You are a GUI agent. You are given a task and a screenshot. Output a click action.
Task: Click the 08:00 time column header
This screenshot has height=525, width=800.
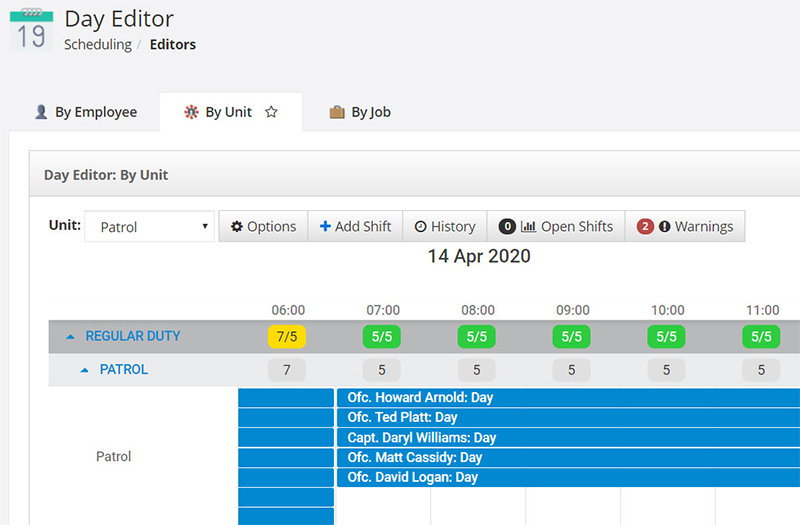coord(478,310)
